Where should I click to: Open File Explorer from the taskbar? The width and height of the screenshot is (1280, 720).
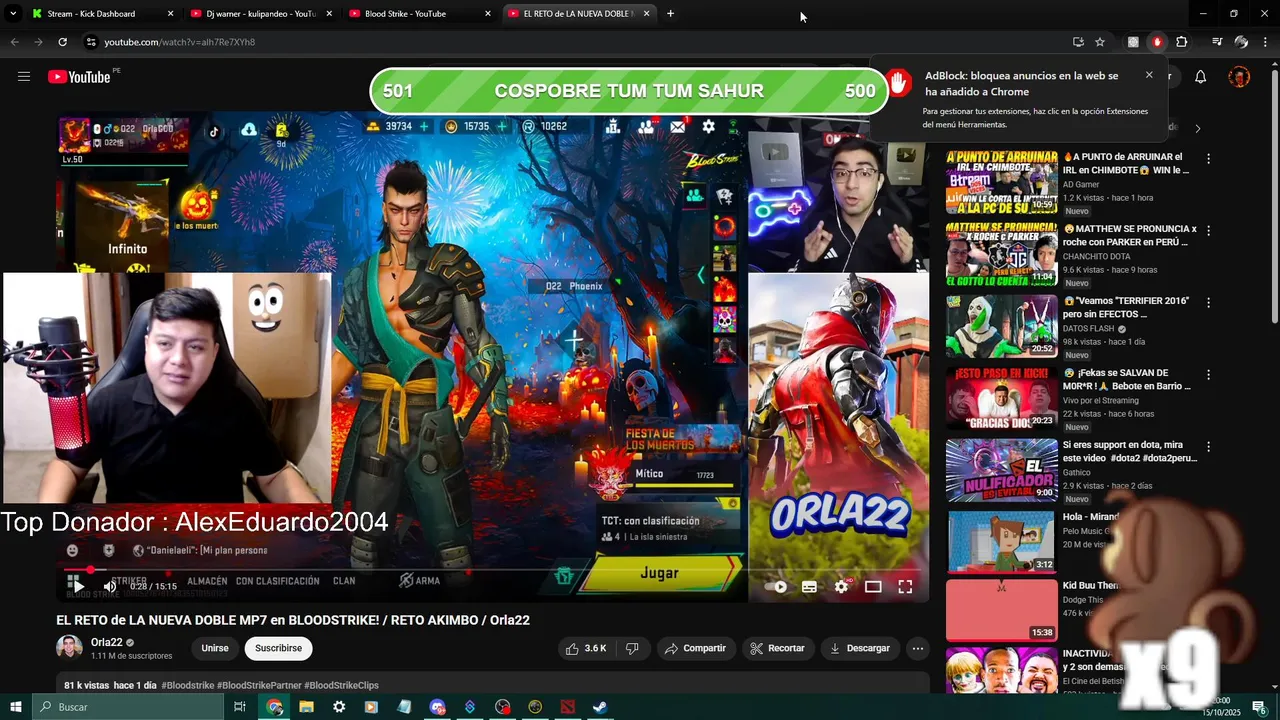(x=307, y=707)
